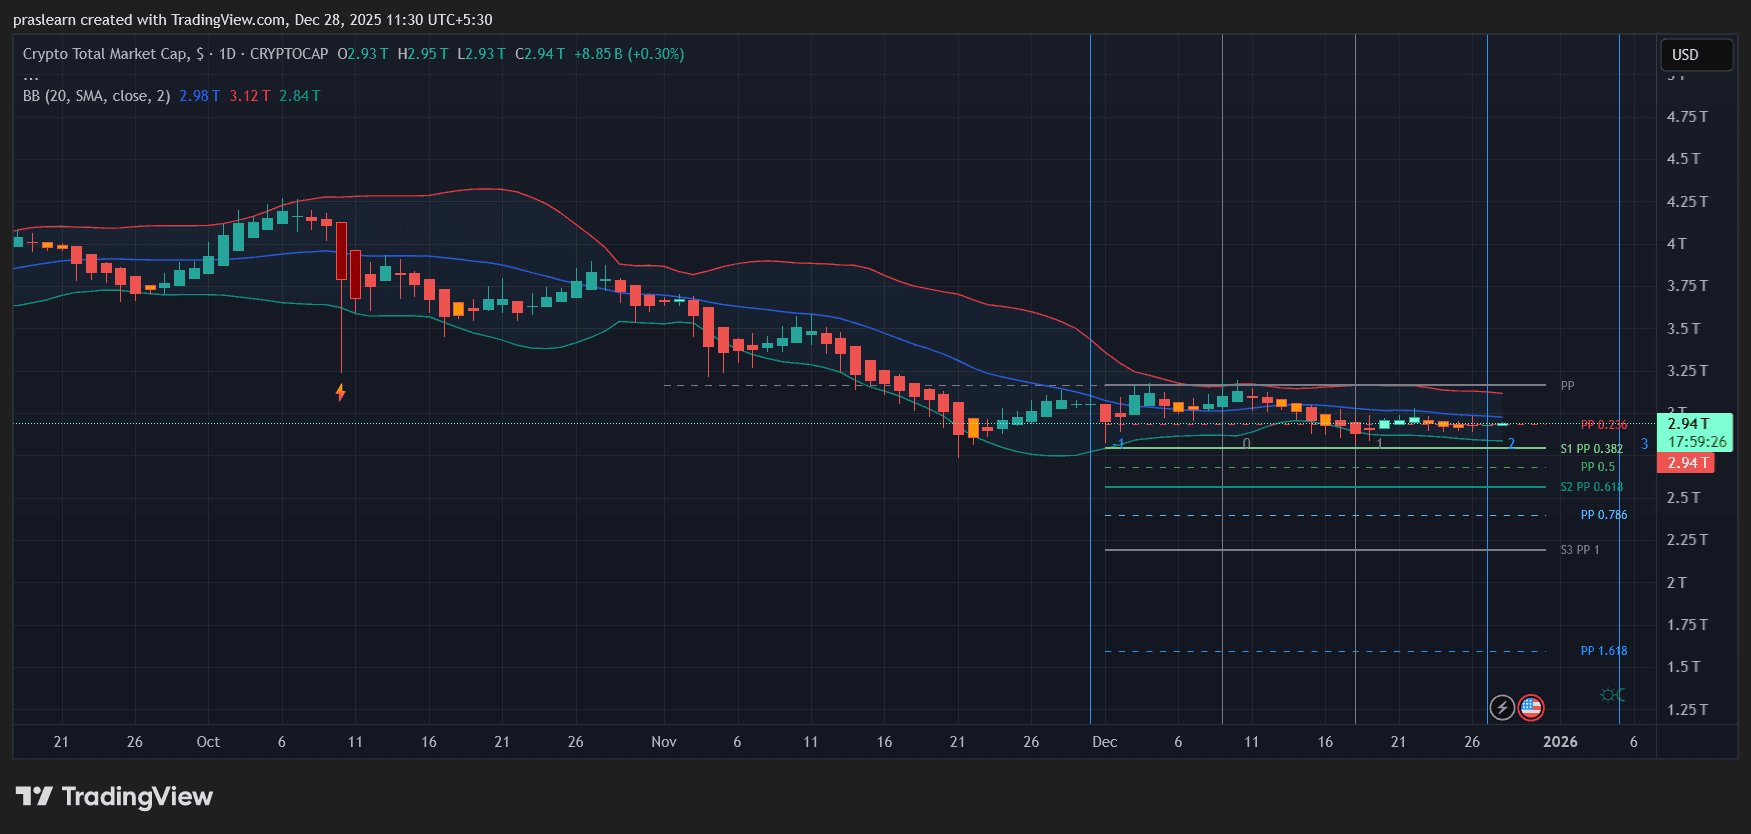Click the red 2.94 T price tag
Image resolution: width=1751 pixels, height=834 pixels.
pos(1685,463)
